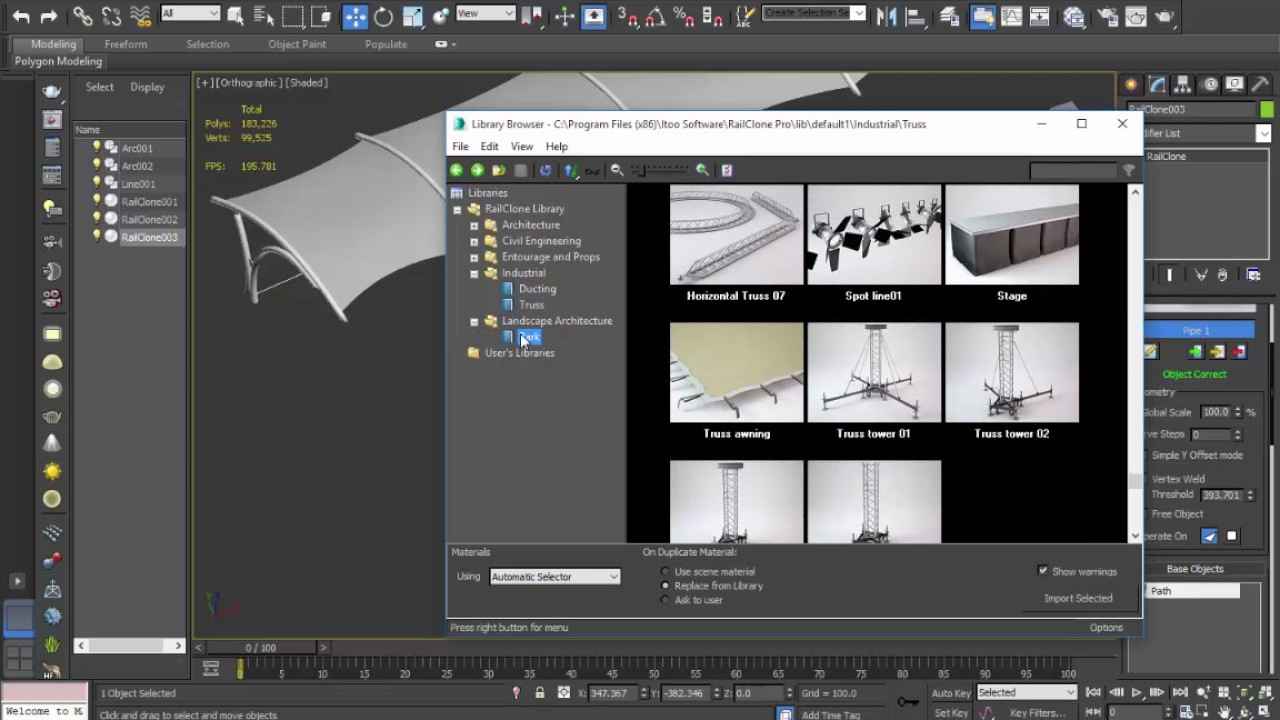The height and width of the screenshot is (720, 1280).
Task: Click the Import Selected button
Action: [1077, 598]
